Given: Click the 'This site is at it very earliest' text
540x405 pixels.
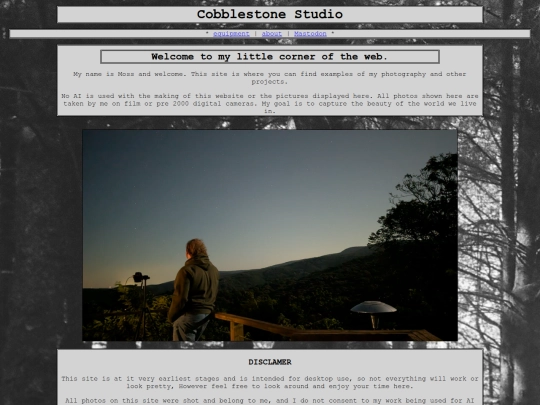Looking at the screenshot, I should point(270,382).
